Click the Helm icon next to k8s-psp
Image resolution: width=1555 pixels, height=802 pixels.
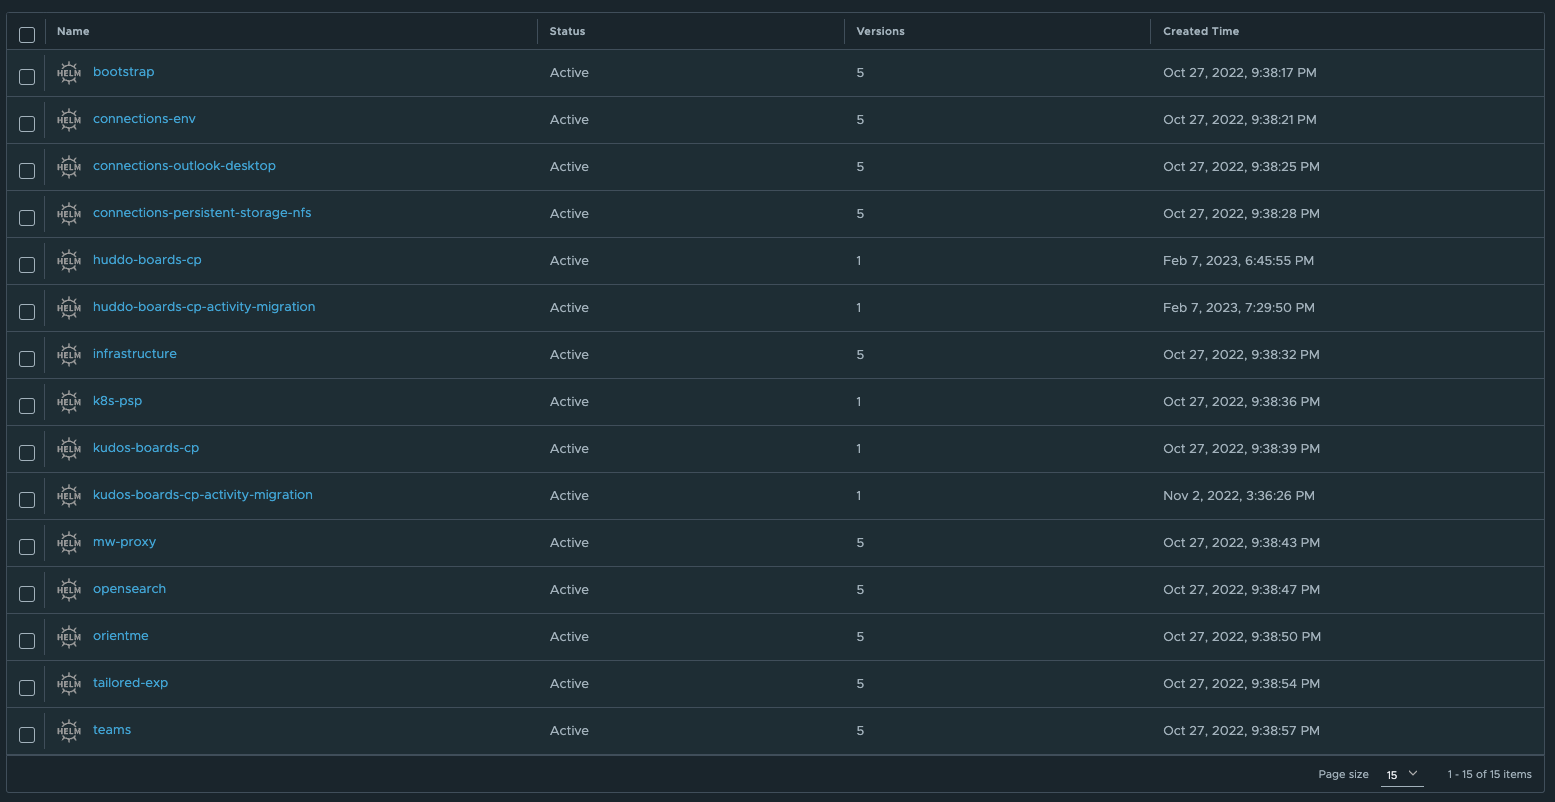68,402
